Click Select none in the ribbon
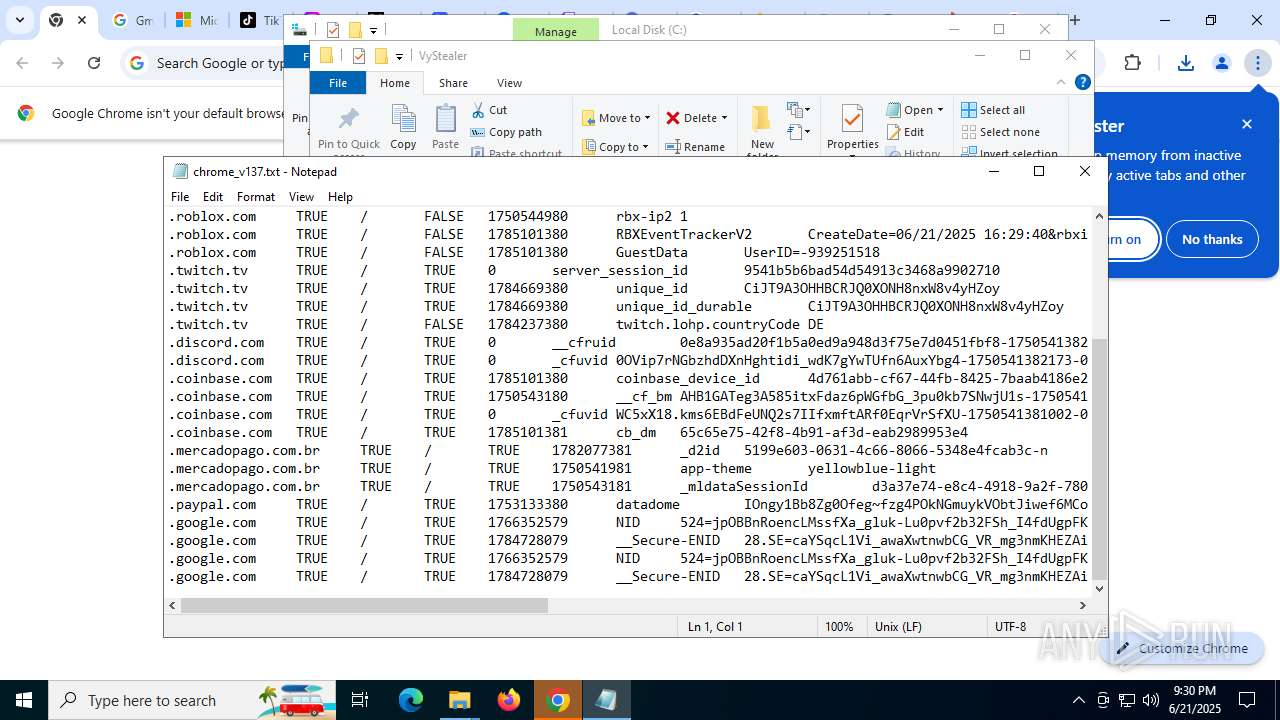Image resolution: width=1280 pixels, height=720 pixels. [1001, 132]
